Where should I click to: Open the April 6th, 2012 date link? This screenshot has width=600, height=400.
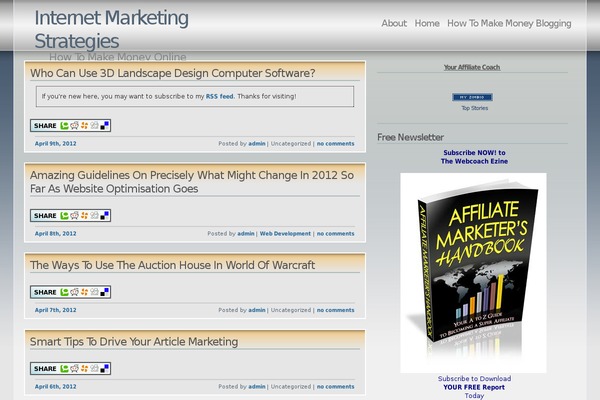click(x=55, y=387)
